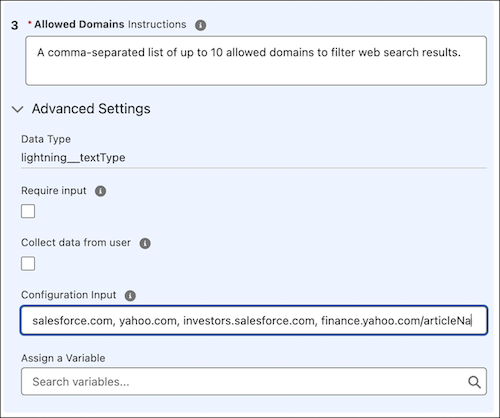Click the Collect data from user info icon
The image size is (500, 418).
tap(145, 243)
